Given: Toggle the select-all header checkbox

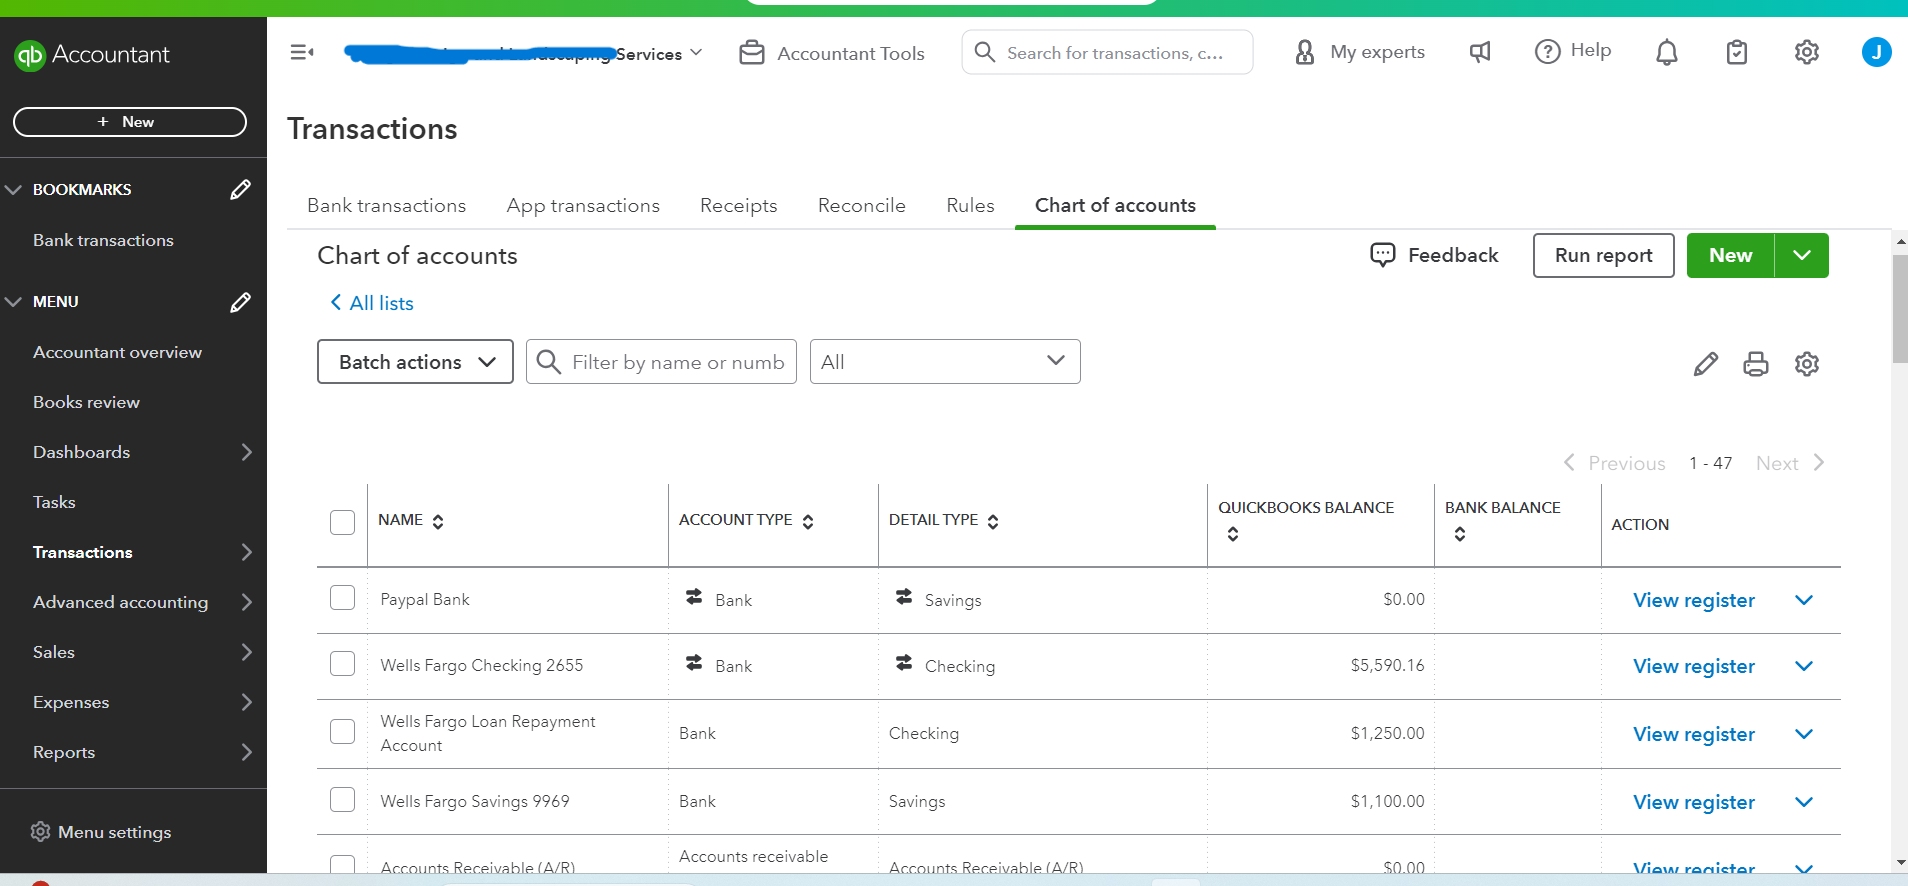Looking at the screenshot, I should tap(342, 522).
